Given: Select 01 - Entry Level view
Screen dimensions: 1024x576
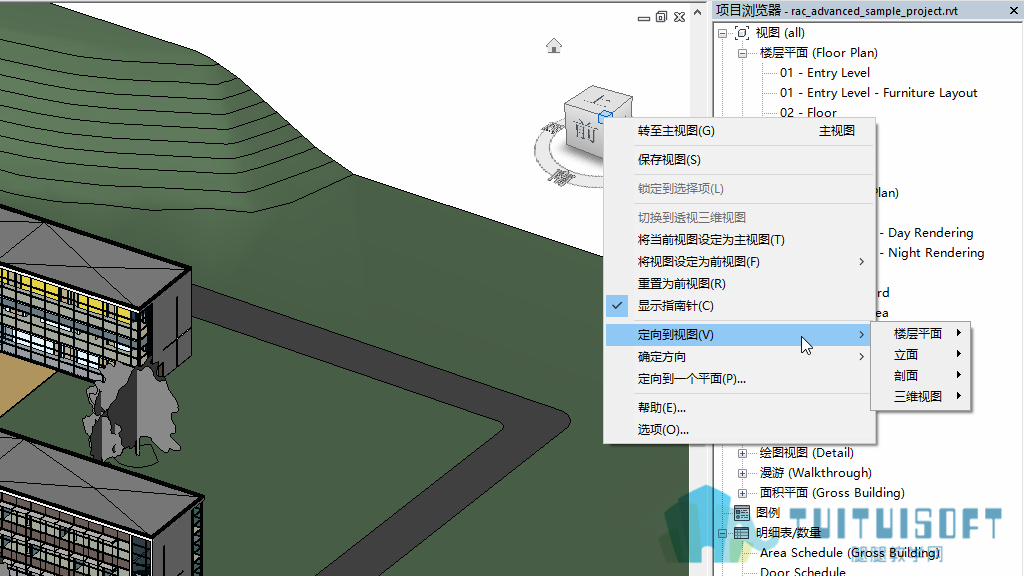Looking at the screenshot, I should (825, 73).
